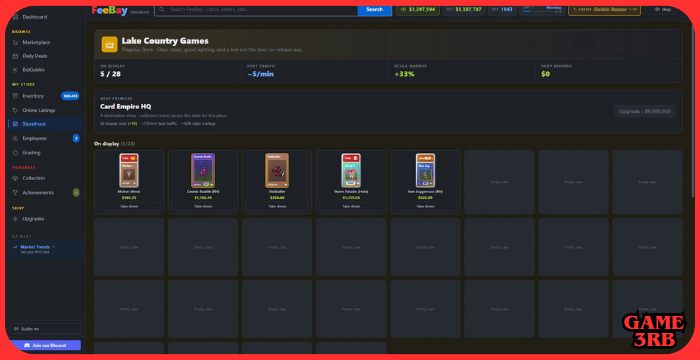Click the Cosmic Kealith card thumbnail

pyautogui.click(x=203, y=171)
